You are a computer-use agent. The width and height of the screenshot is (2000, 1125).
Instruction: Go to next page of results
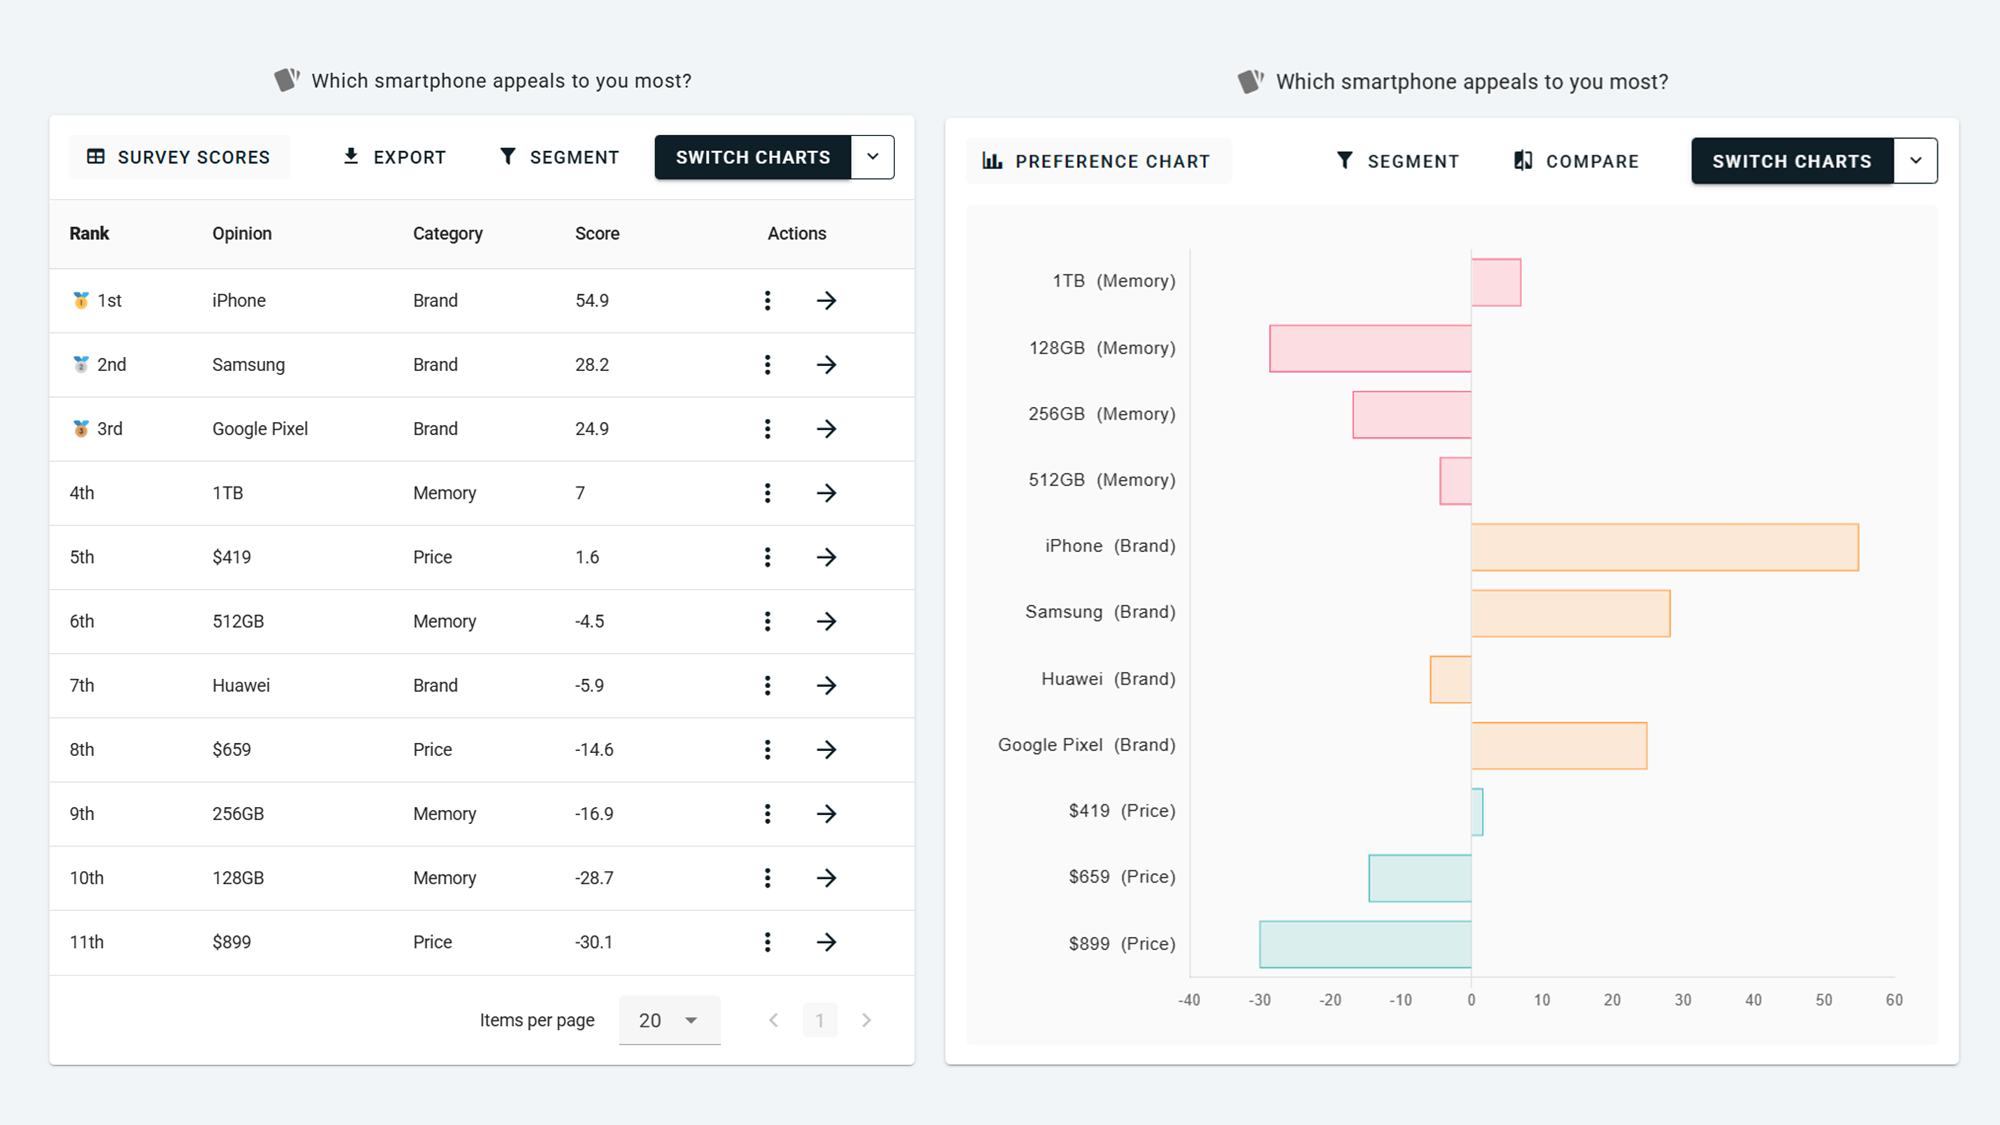[866, 1020]
